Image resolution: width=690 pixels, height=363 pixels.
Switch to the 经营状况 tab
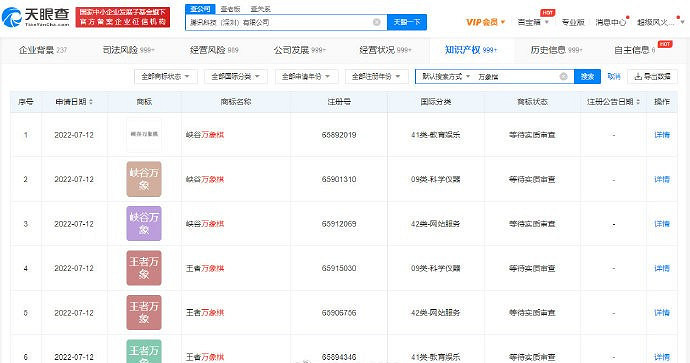point(385,50)
